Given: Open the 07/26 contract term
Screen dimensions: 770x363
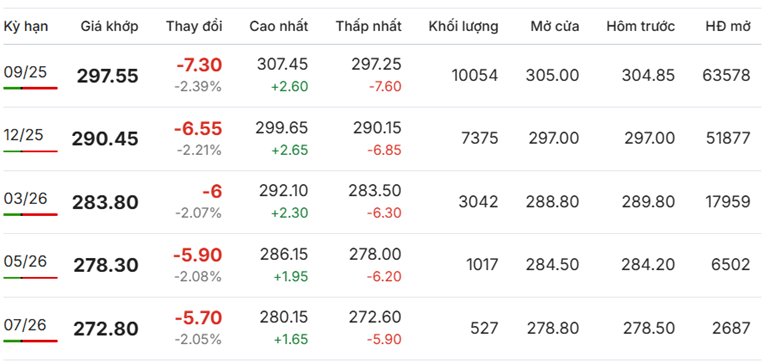Looking at the screenshot, I should tap(25, 325).
